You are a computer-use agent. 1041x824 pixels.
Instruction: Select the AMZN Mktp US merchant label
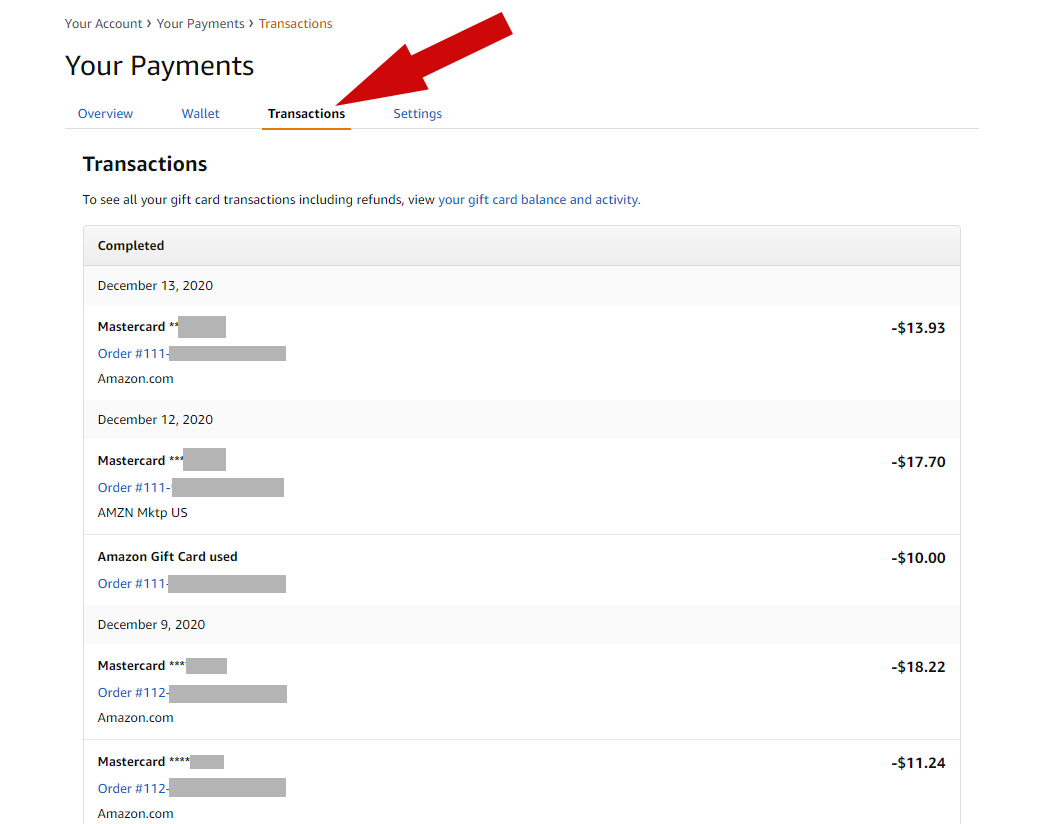(x=142, y=512)
